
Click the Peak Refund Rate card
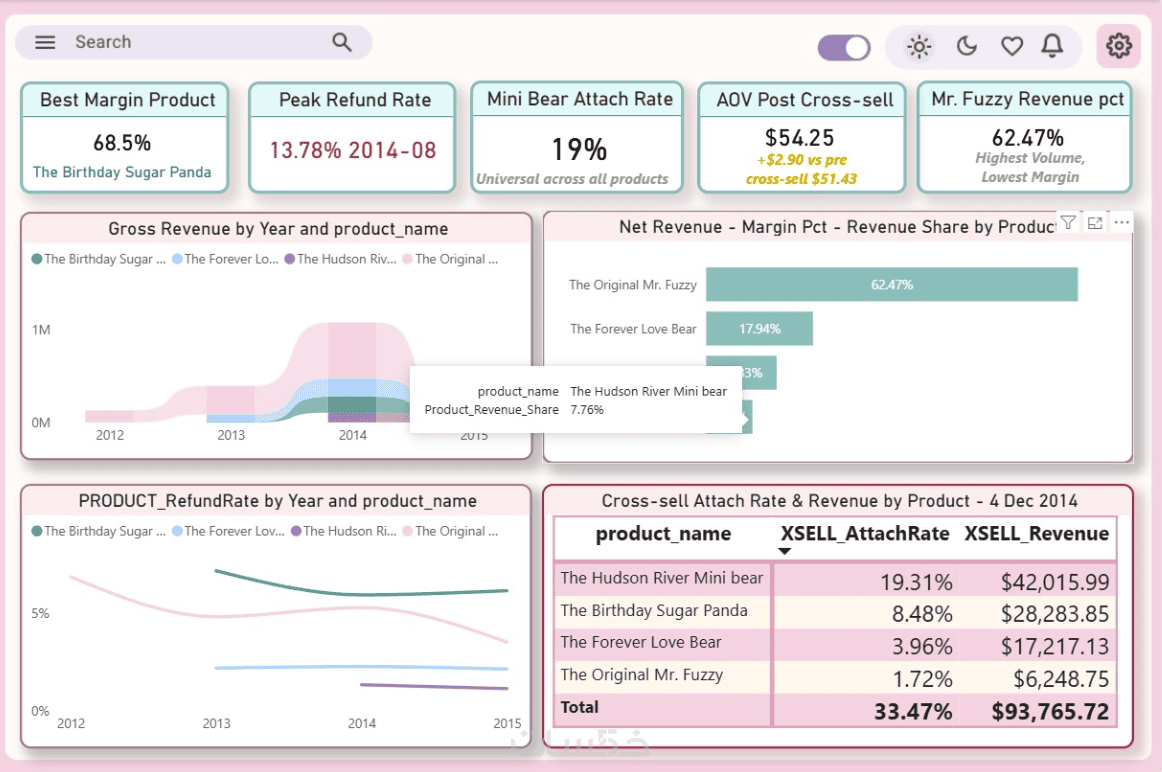point(352,138)
